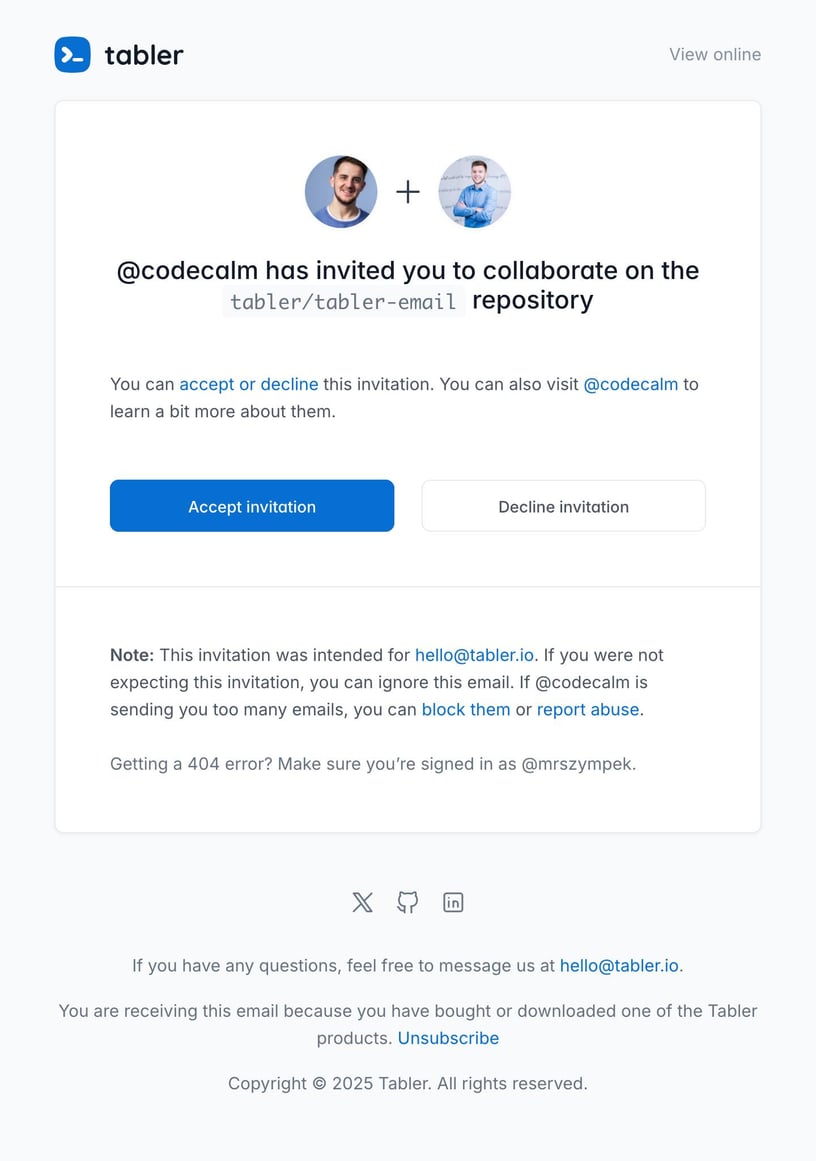816x1161 pixels.
Task: Open the LinkedIn social icon
Action: (x=453, y=902)
